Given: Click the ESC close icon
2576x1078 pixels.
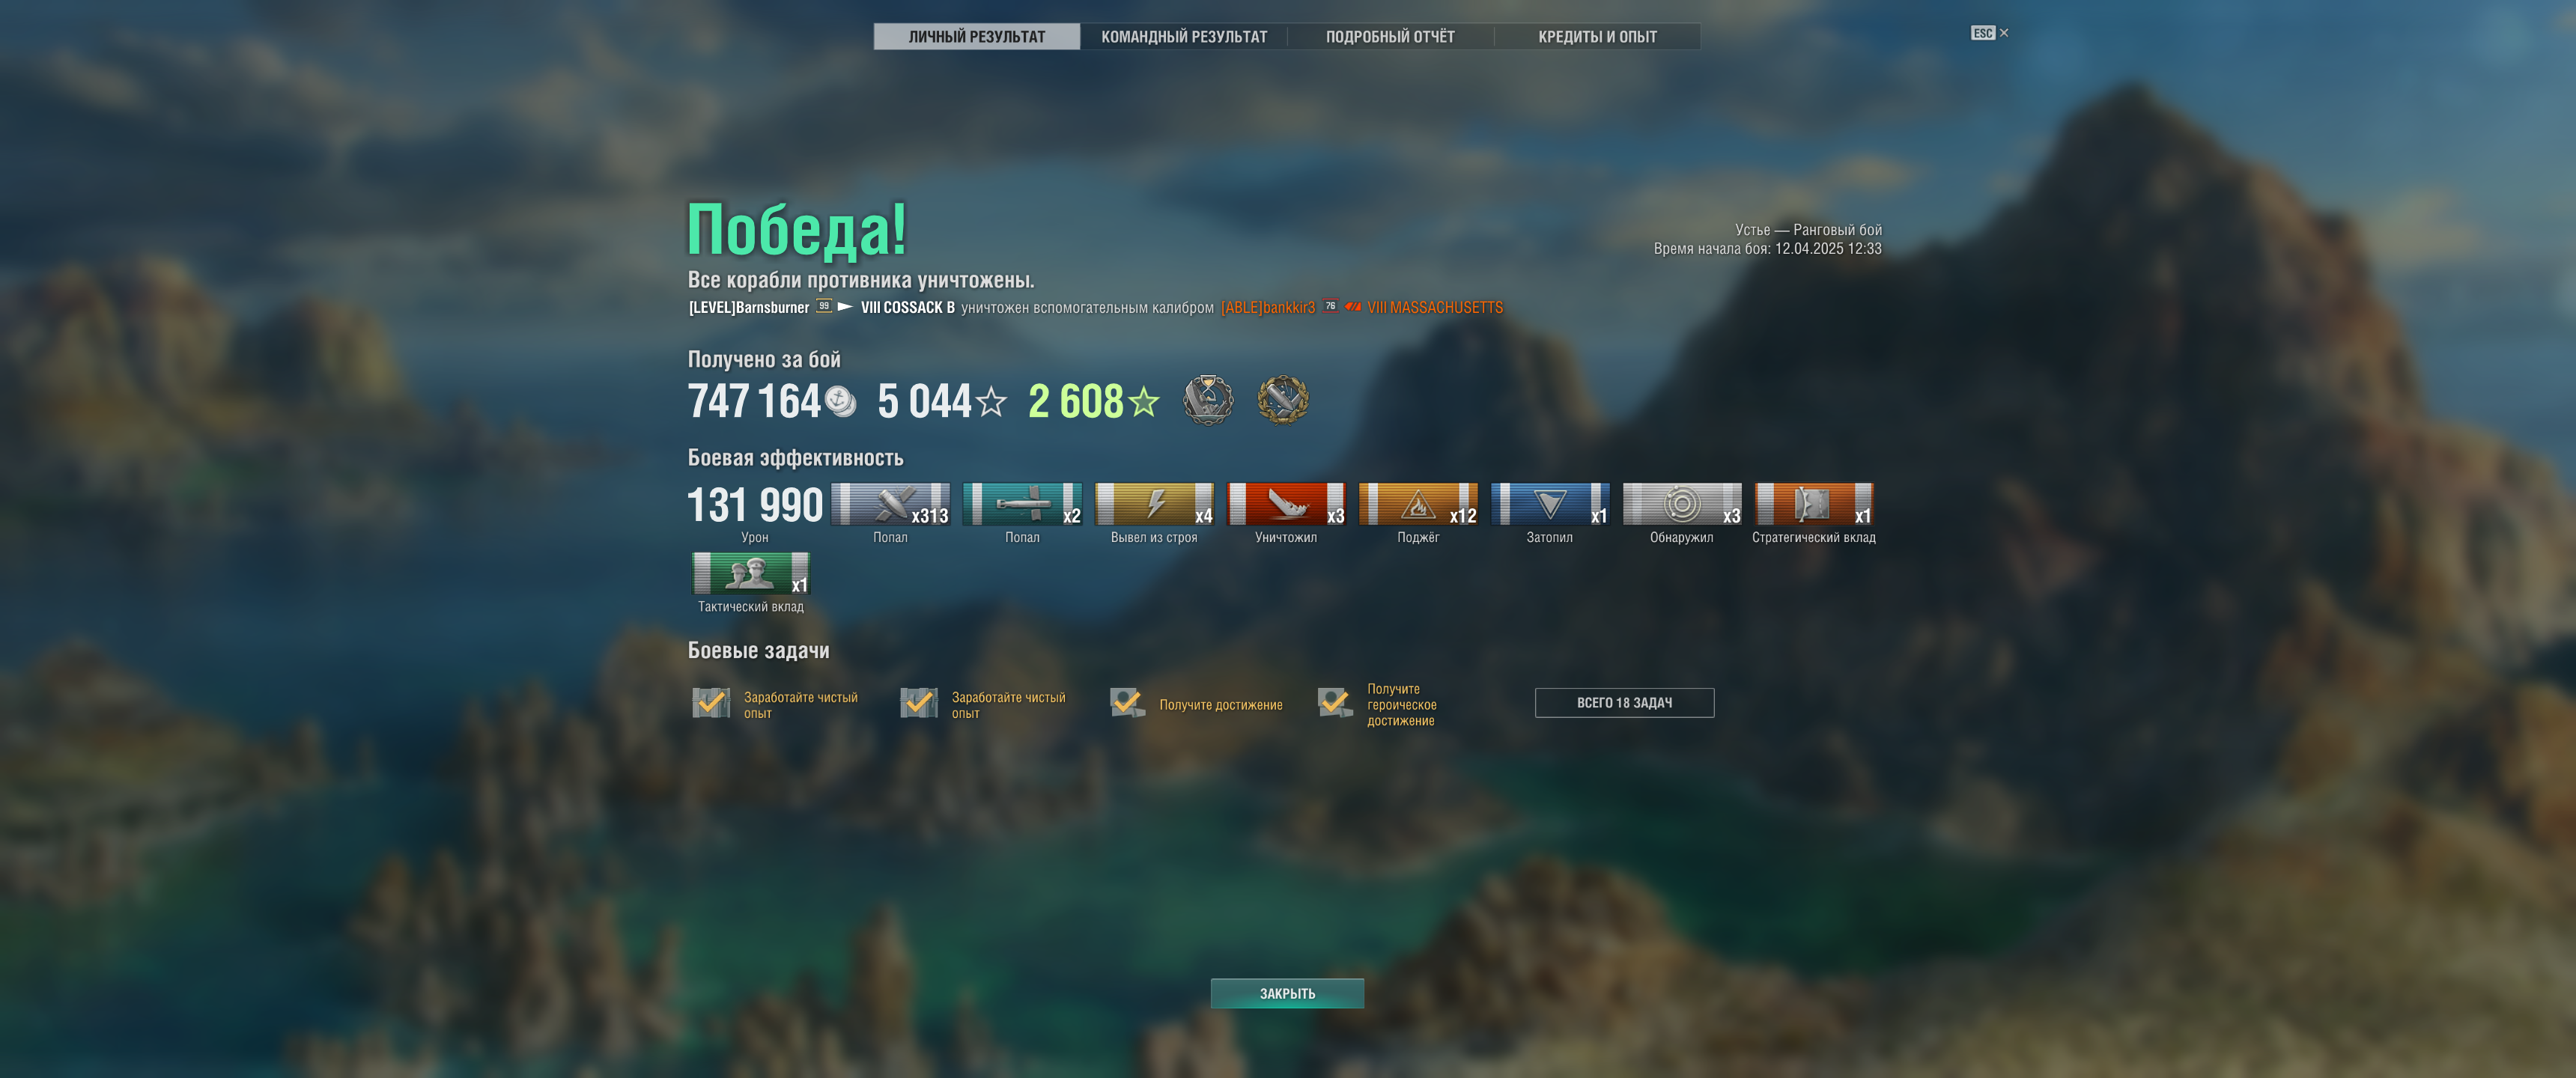Looking at the screenshot, I should pos(1989,33).
